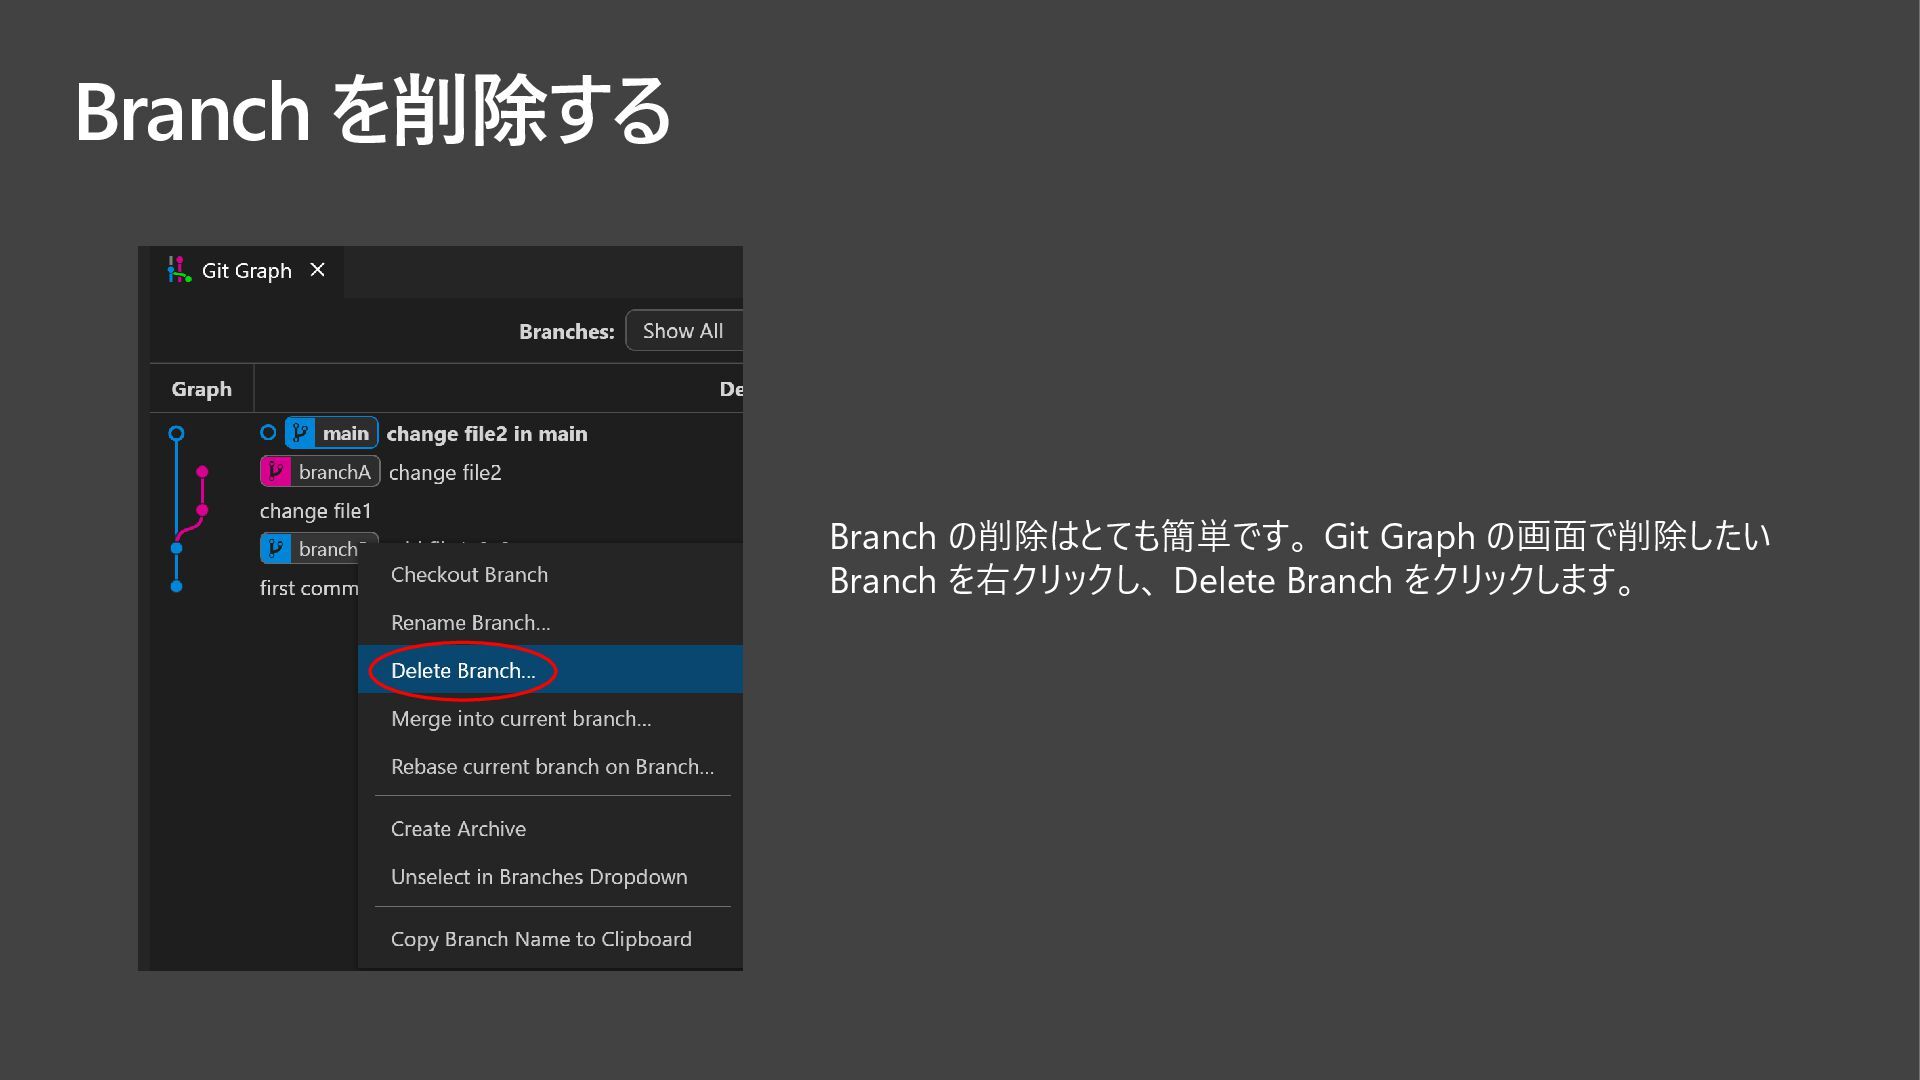Viewport: 1920px width, 1080px height.
Task: Click Copy Branch Name to Clipboard
Action: 541,939
